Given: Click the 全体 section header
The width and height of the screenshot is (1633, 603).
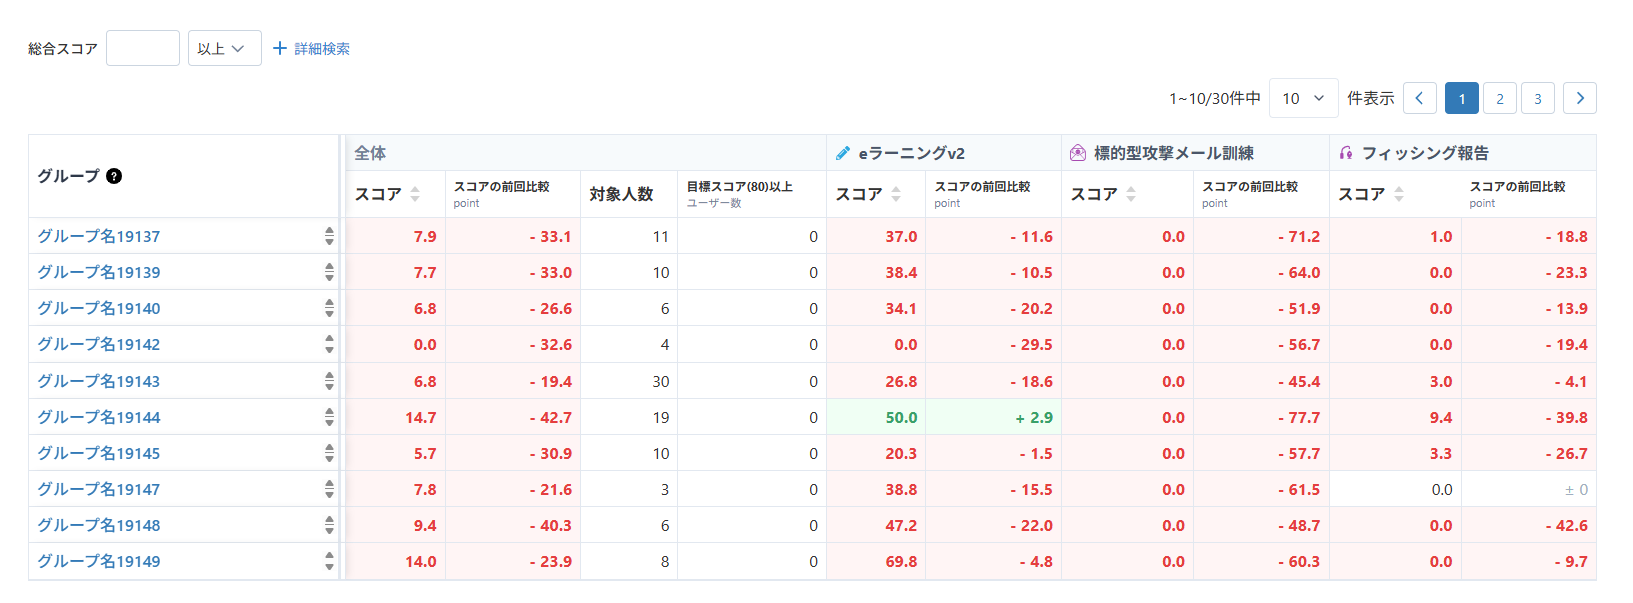Looking at the screenshot, I should (x=586, y=153).
